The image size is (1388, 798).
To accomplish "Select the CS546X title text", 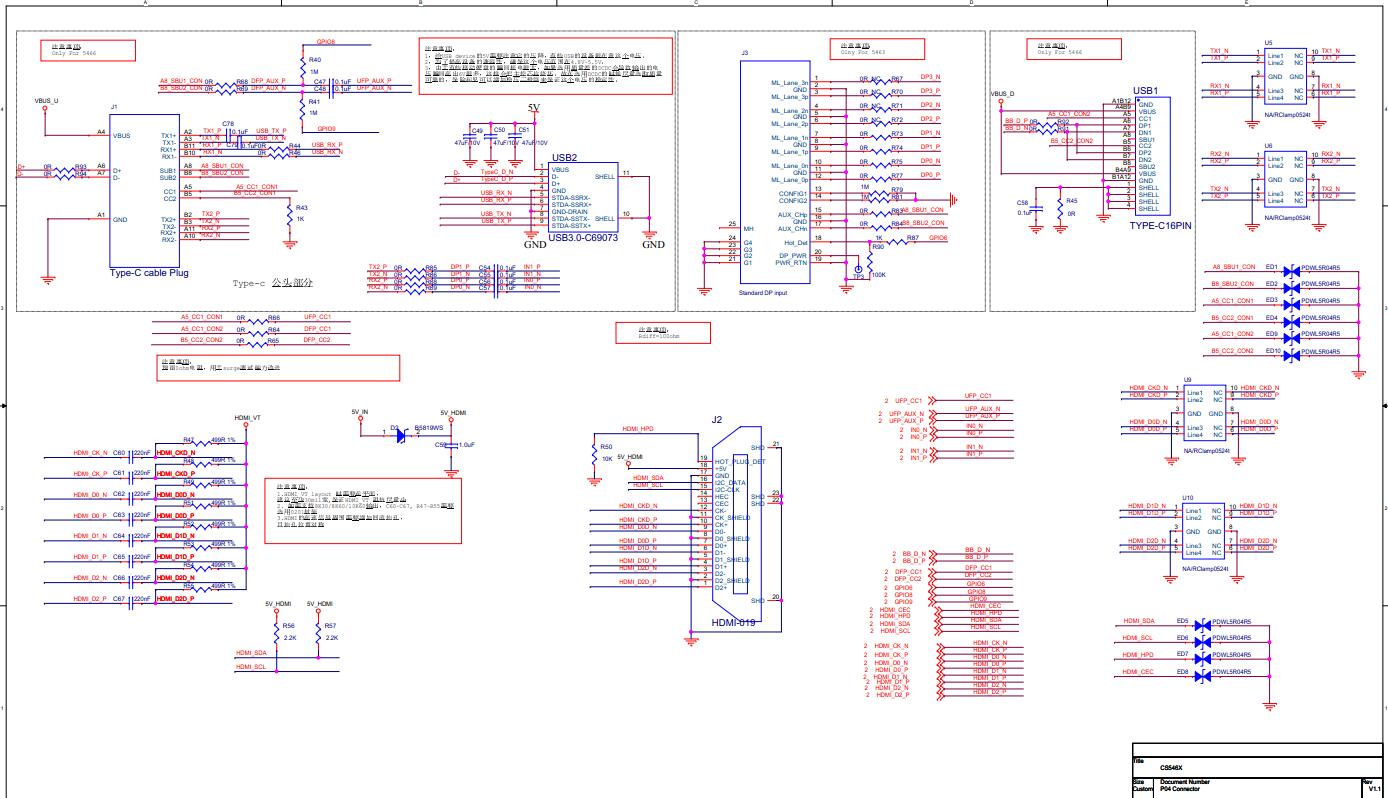I will (1173, 768).
